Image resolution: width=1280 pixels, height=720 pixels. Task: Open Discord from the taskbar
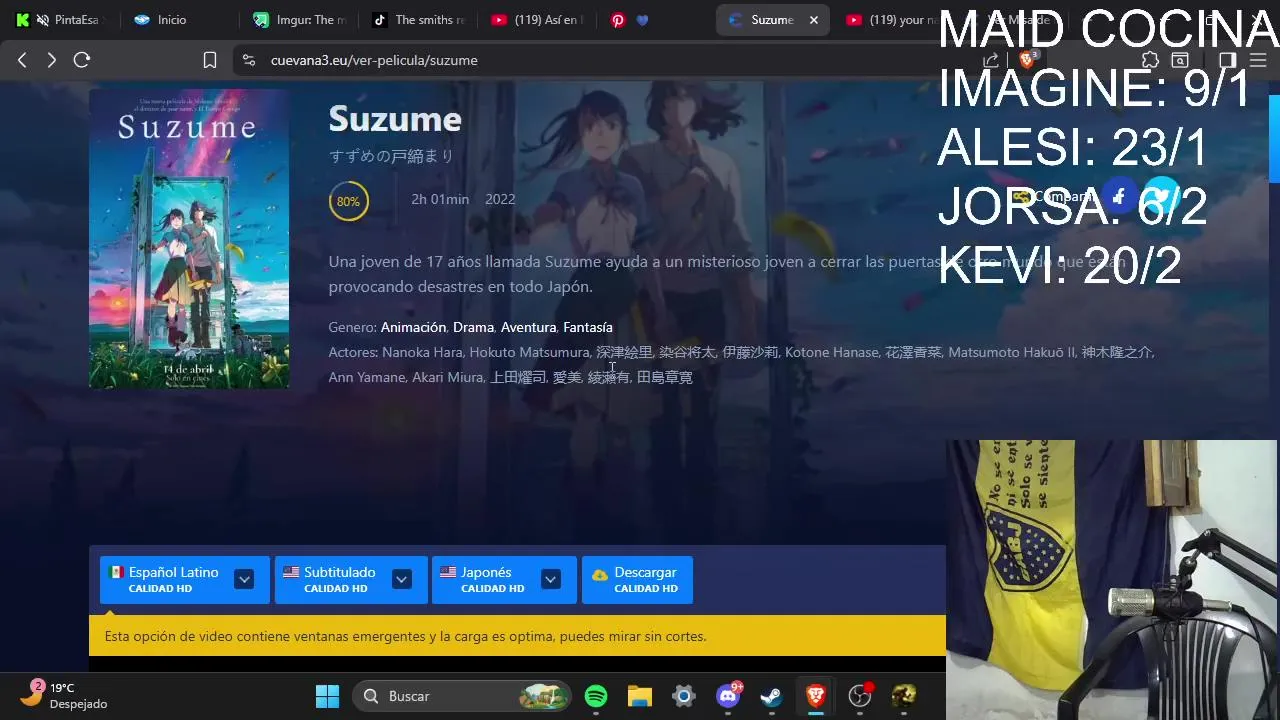(728, 696)
